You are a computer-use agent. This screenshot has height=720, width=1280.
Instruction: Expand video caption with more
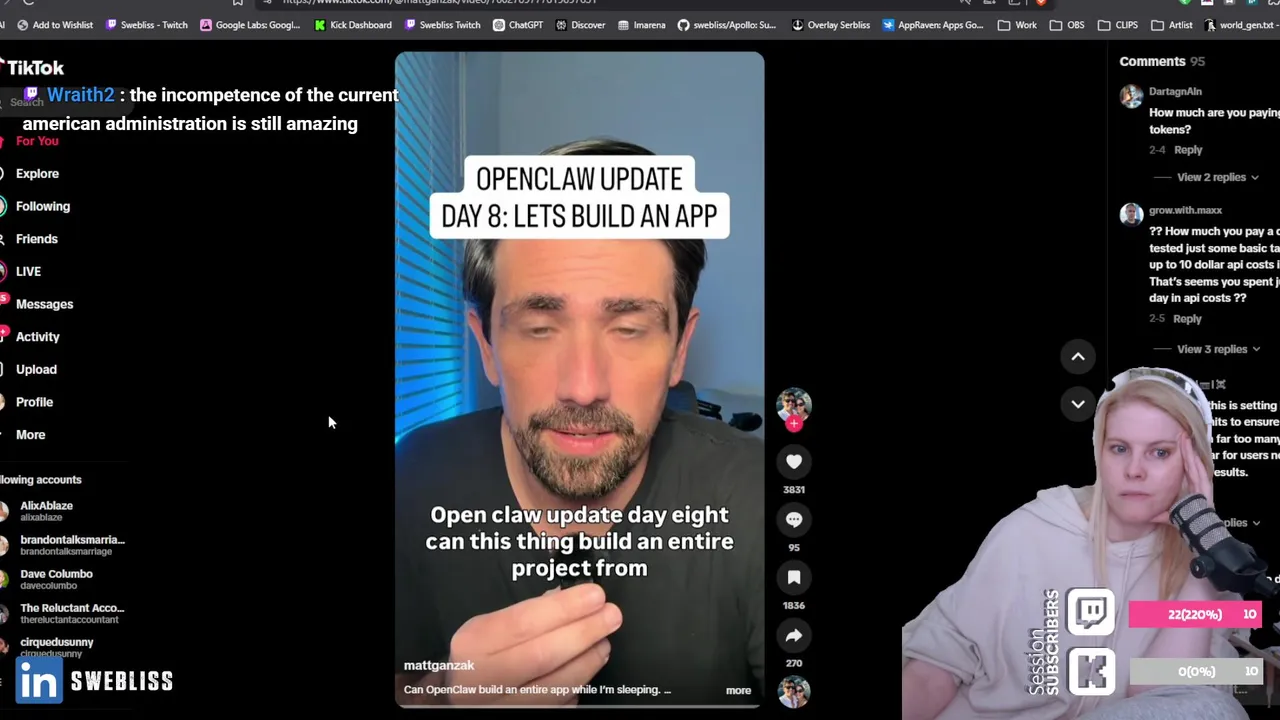(738, 690)
